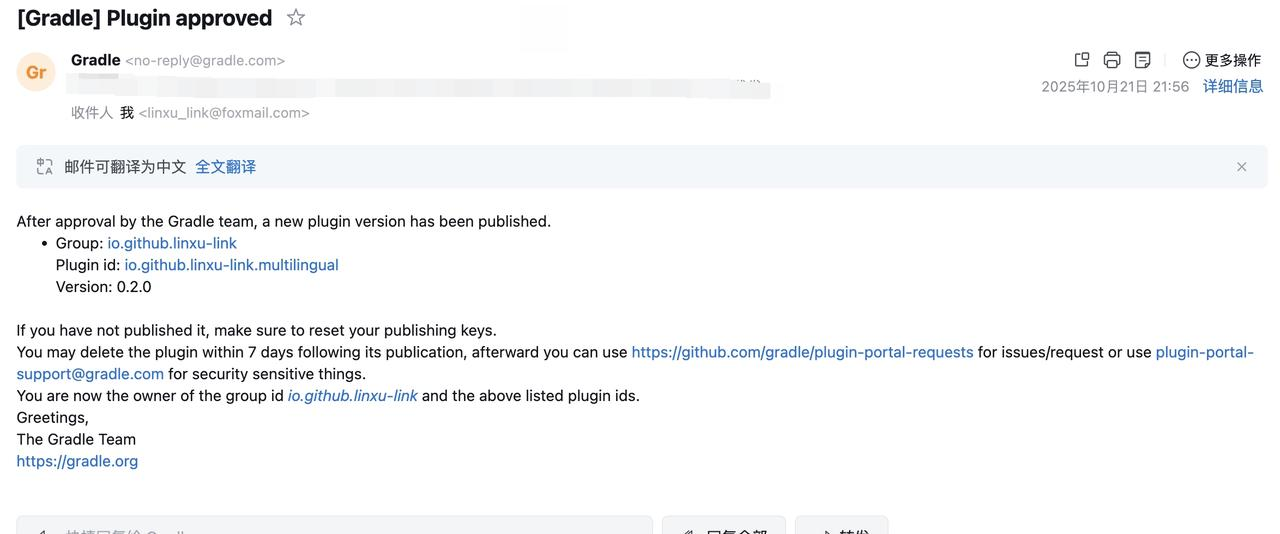The image size is (1280, 534).
Task: Click 全文翻译 to translate email
Action: (x=225, y=167)
